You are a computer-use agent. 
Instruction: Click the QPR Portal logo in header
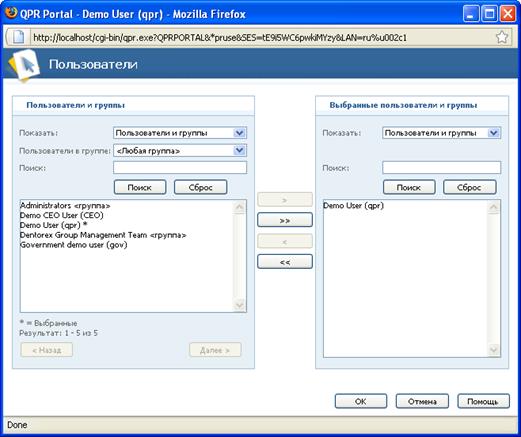coord(24,65)
